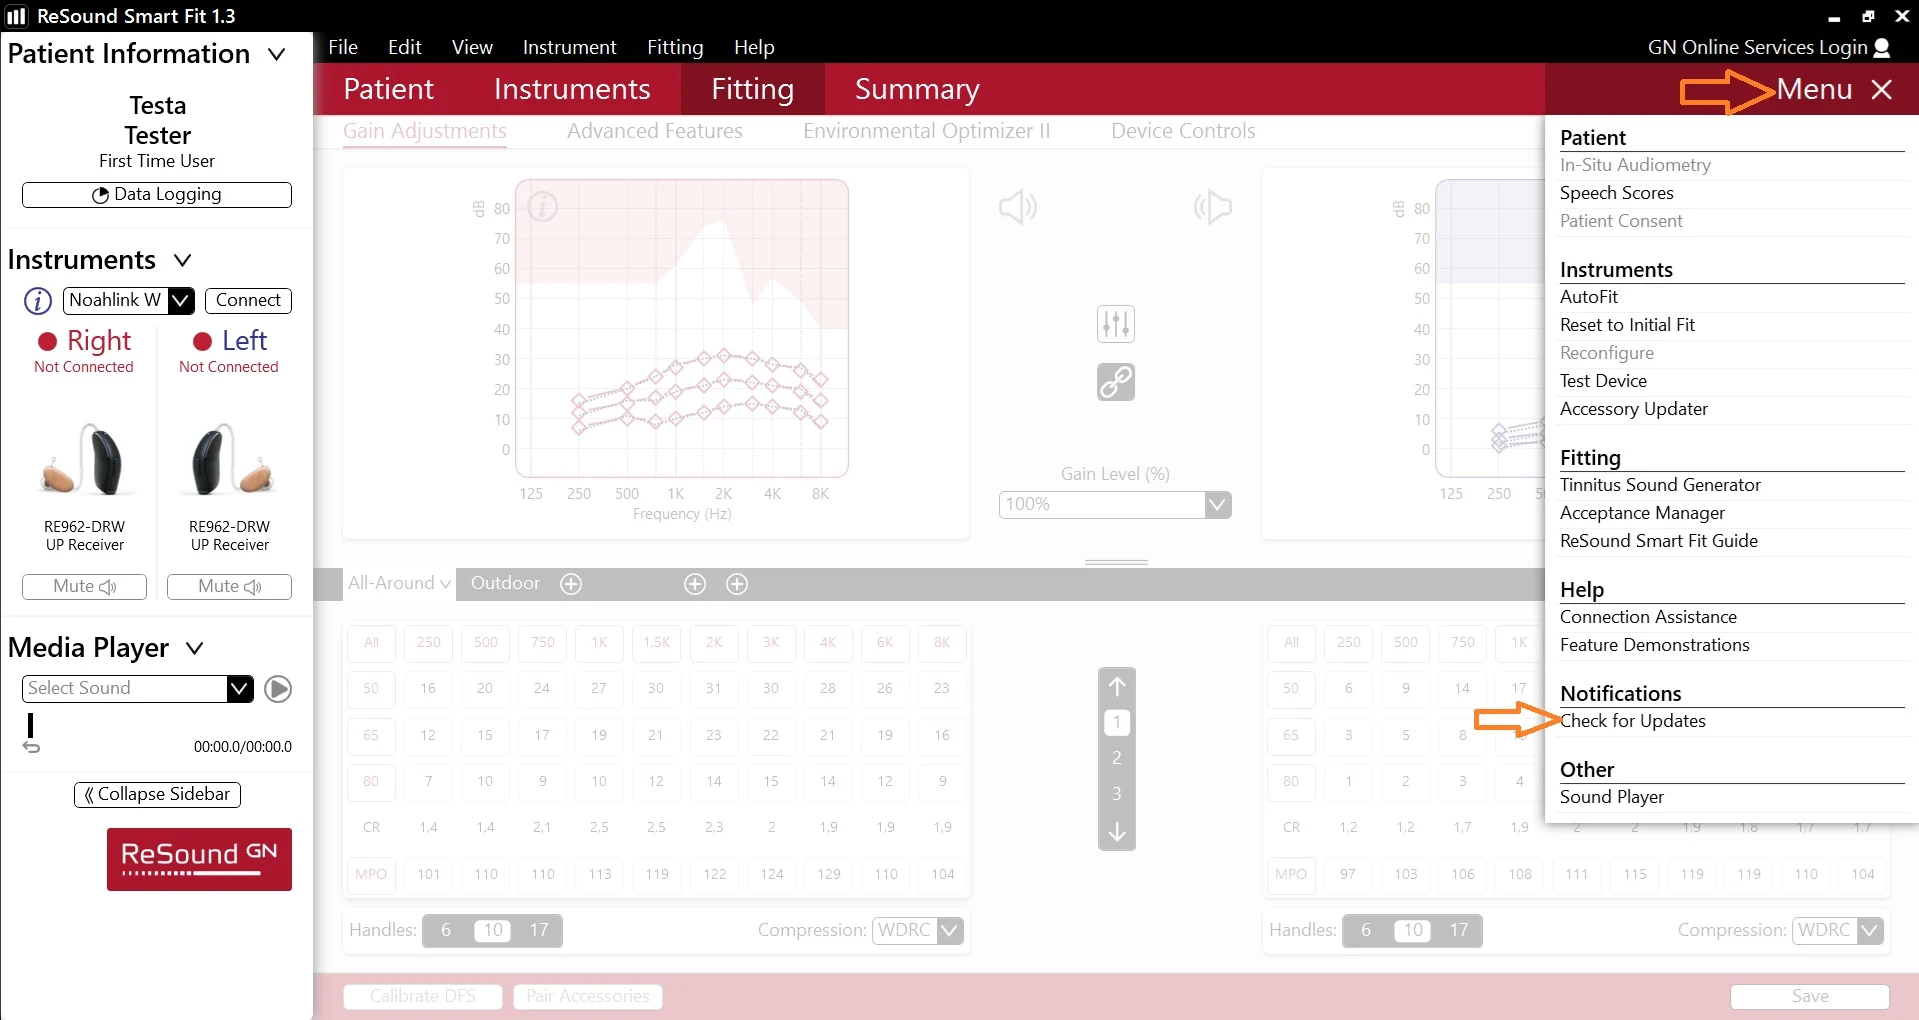
Task: Collapse the Patient Information section
Action: coord(277,54)
